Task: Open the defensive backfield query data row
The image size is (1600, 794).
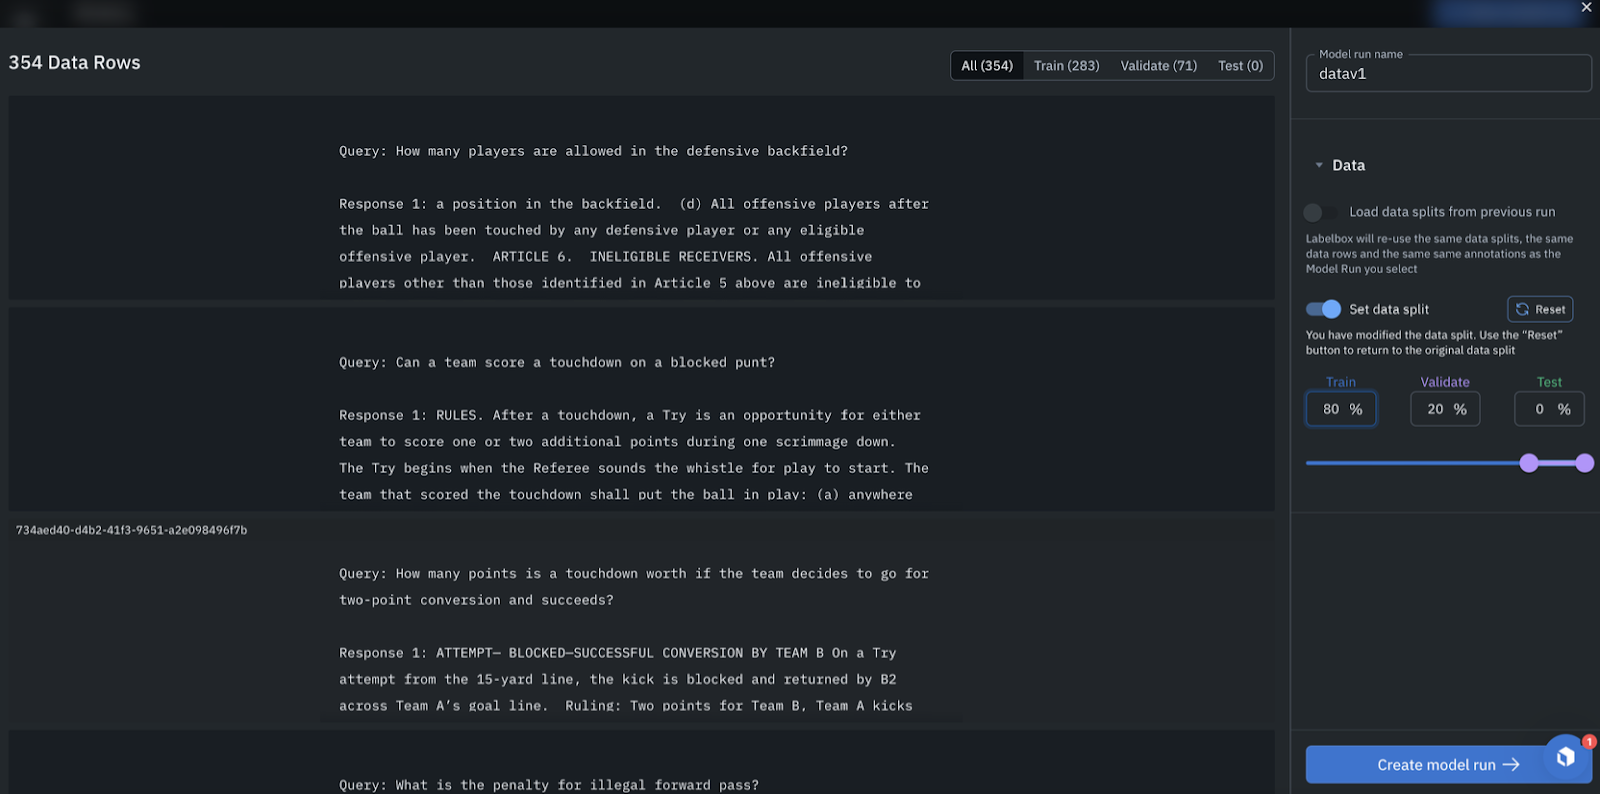Action: [x=640, y=198]
